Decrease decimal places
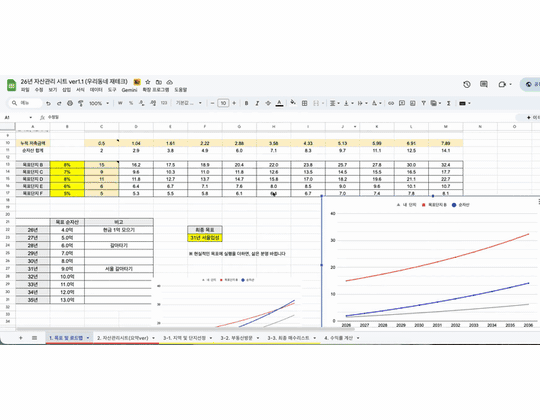Image resolution: width=540 pixels, height=420 pixels. point(142,103)
